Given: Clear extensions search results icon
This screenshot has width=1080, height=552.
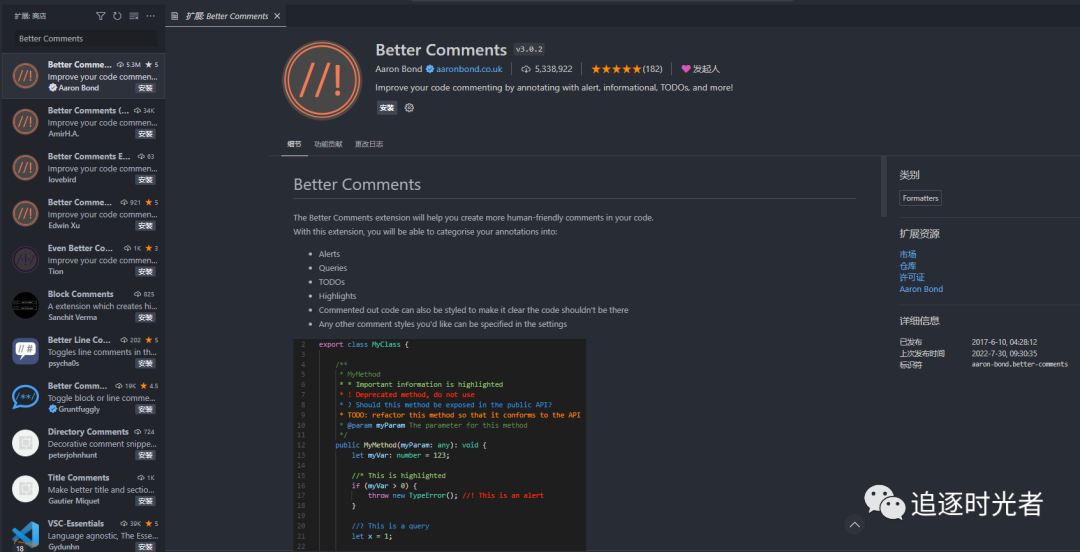Looking at the screenshot, I should 134,16.
